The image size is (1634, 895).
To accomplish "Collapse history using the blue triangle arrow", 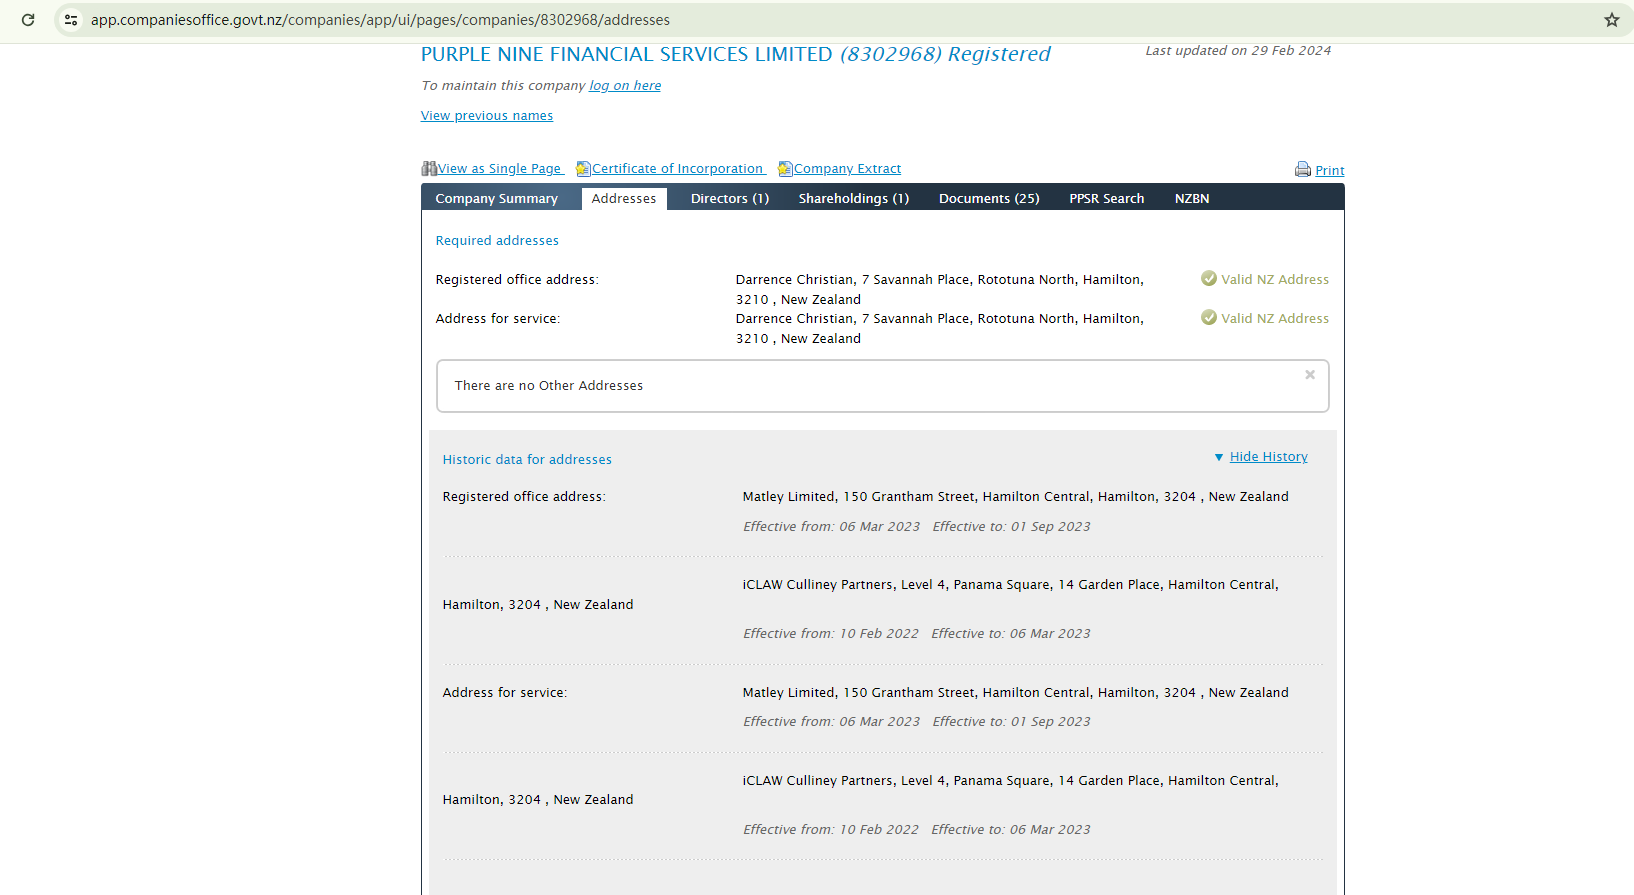I will click(1219, 457).
